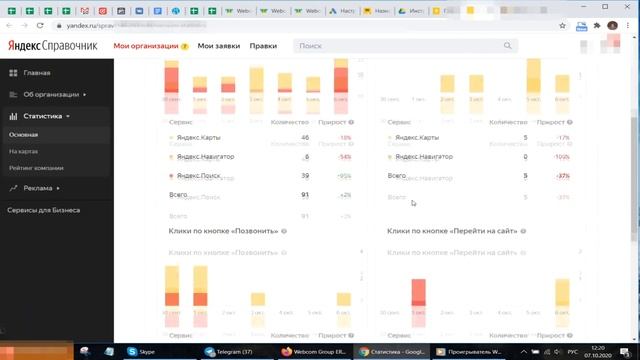Screen dimensions: 640x360
Task: Click the Реклама trend-line icon
Action: 13,188
